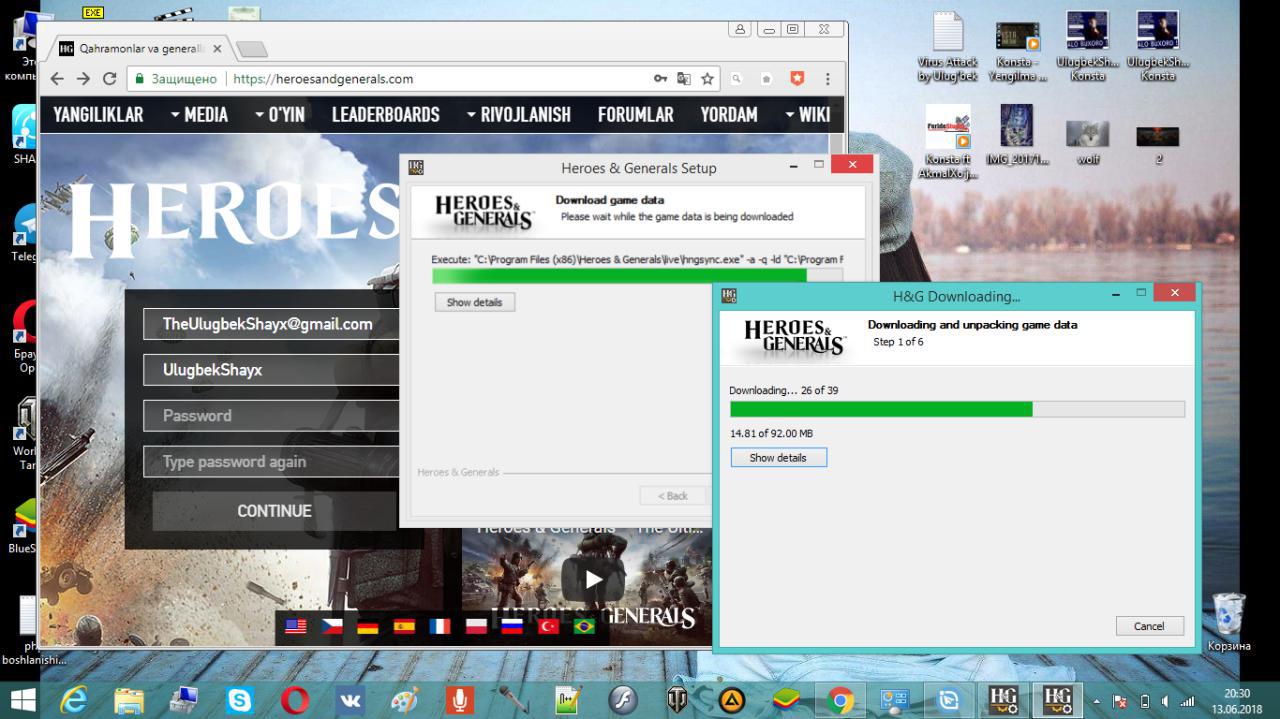This screenshot has width=1280, height=719.
Task: Reload the Heroes & Generals page
Action: click(x=110, y=79)
